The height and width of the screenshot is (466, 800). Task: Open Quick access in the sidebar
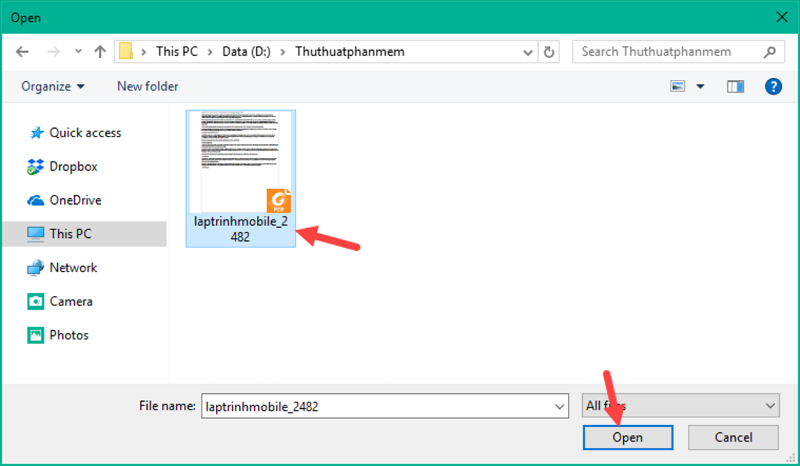(85, 132)
